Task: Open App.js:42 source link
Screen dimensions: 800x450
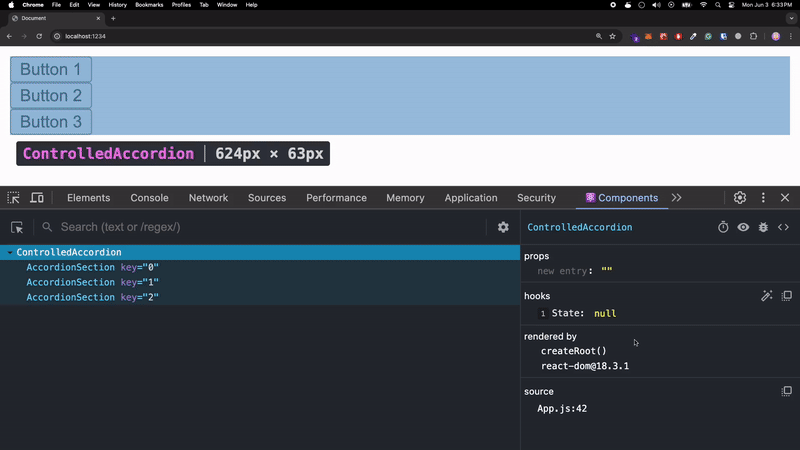Action: [562, 409]
